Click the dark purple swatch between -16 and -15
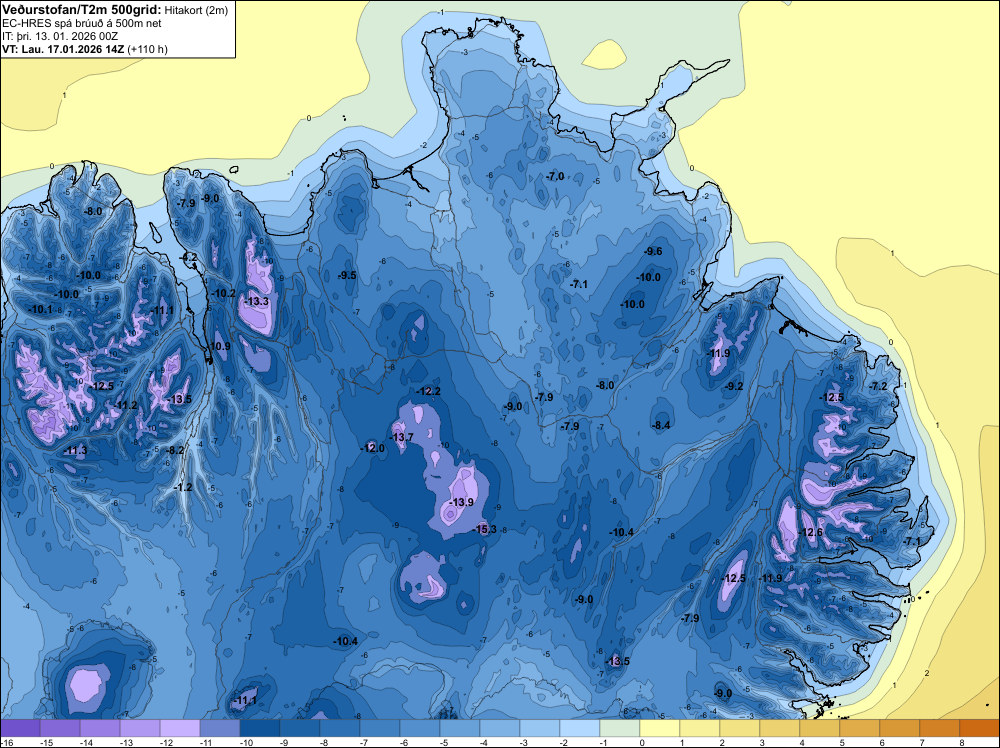This screenshot has height=748, width=1000. pyautogui.click(x=20, y=728)
